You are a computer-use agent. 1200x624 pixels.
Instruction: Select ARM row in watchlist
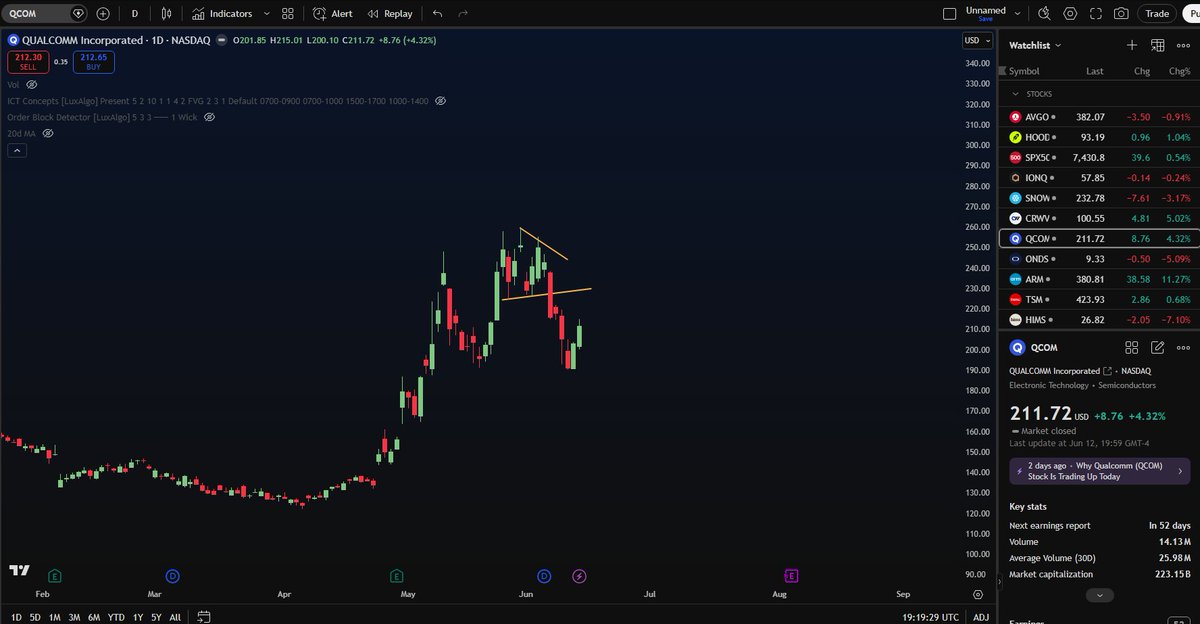(x=1098, y=279)
